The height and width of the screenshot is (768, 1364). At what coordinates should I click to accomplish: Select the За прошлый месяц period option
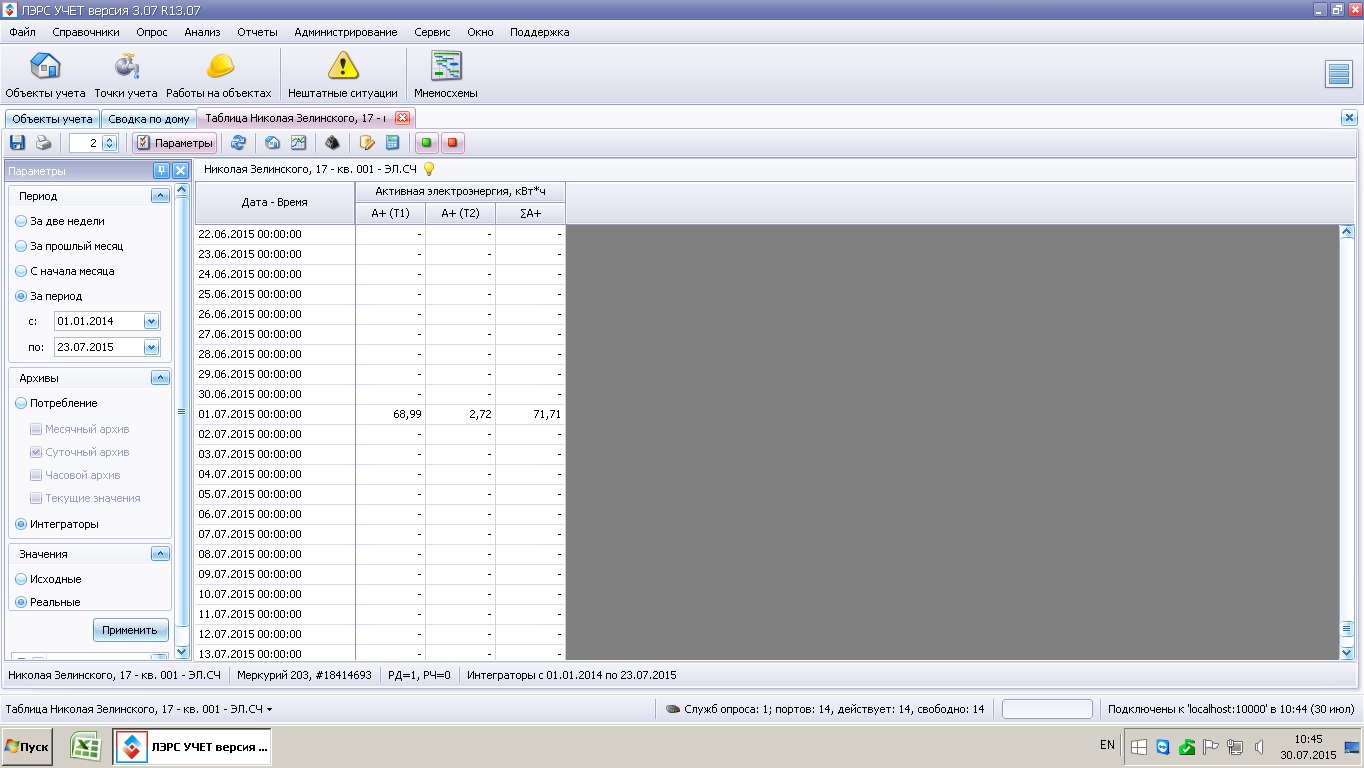click(21, 246)
